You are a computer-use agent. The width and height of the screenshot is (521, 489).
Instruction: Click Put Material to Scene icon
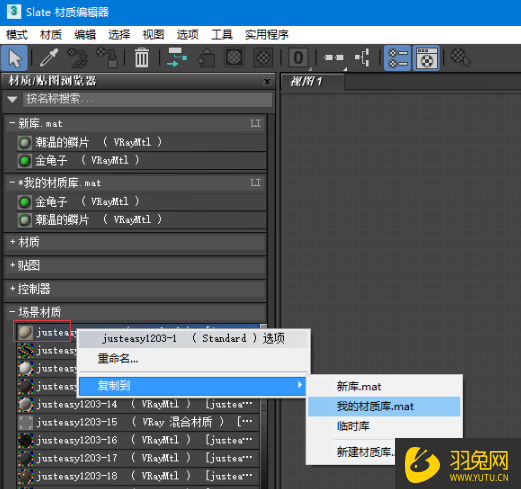(x=78, y=58)
